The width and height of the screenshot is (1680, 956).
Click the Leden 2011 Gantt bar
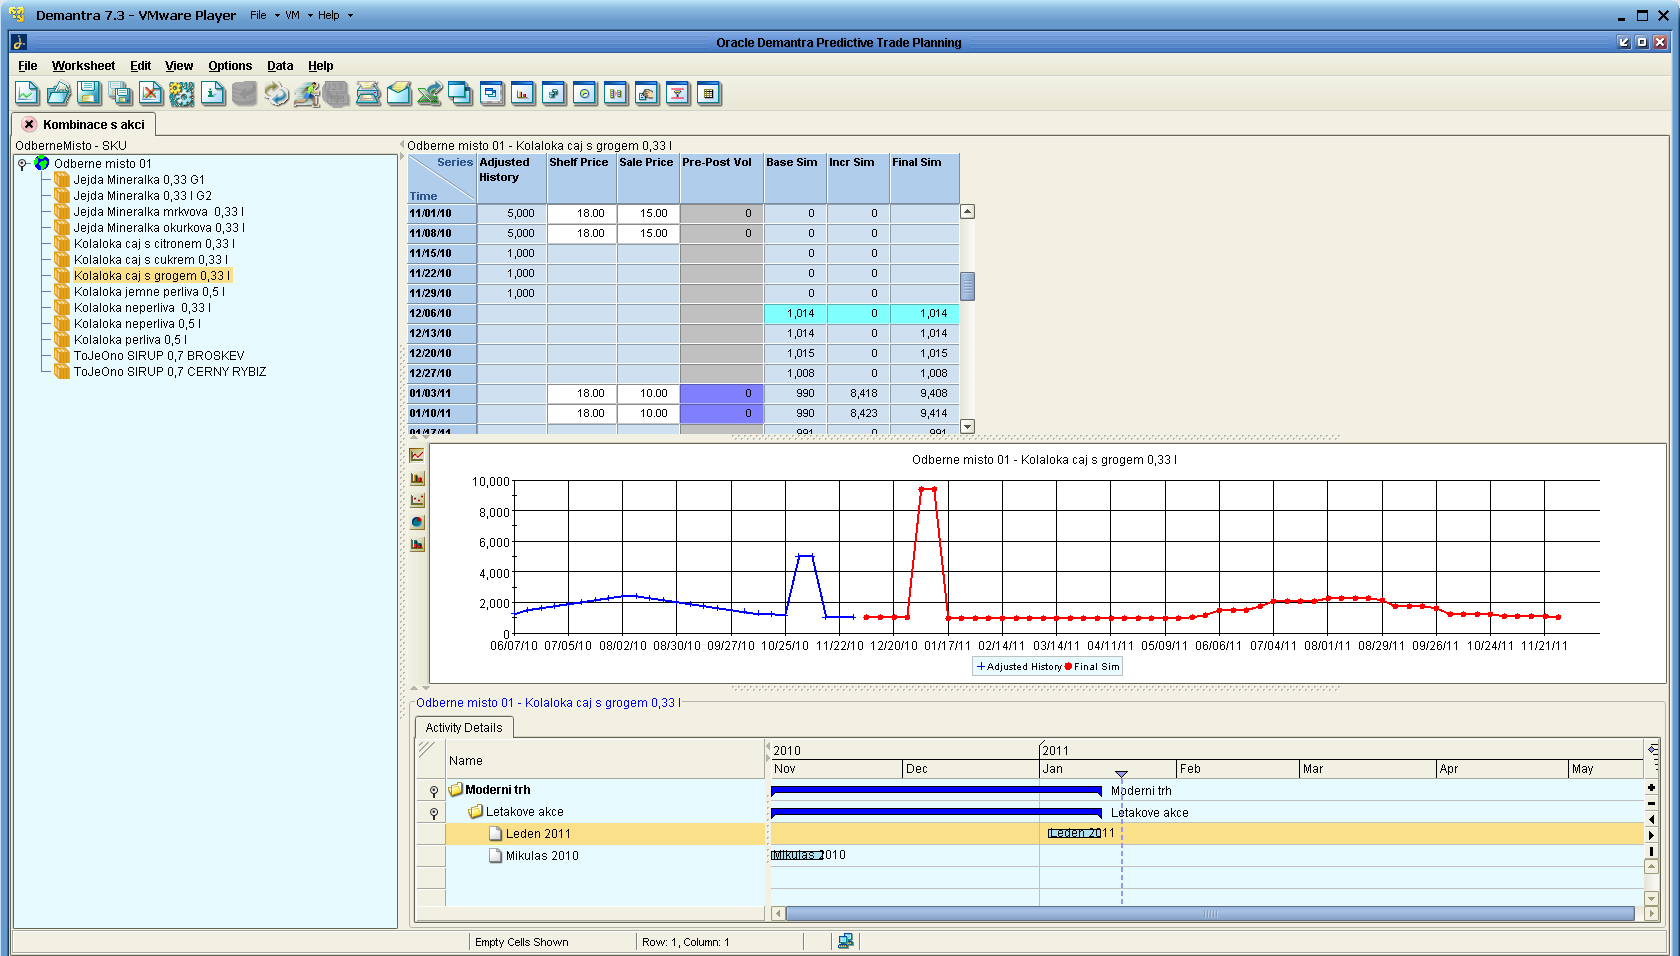pyautogui.click(x=1075, y=833)
